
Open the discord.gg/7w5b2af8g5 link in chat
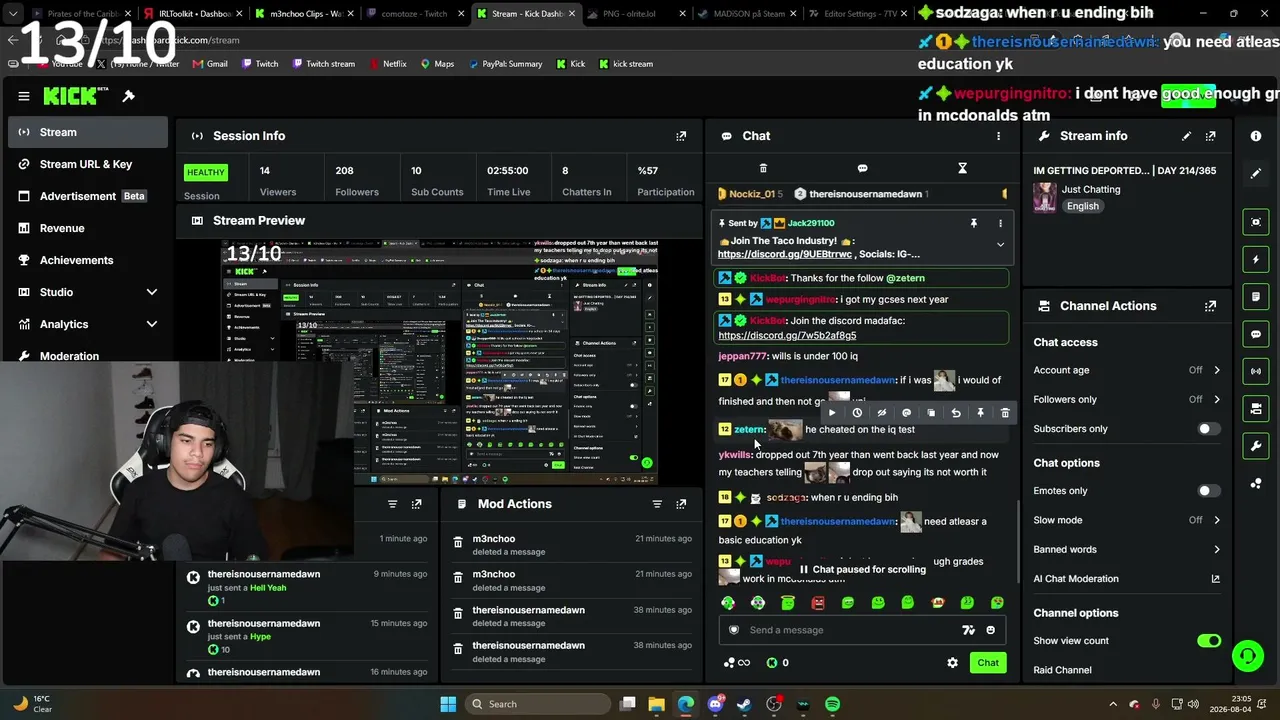(x=787, y=336)
